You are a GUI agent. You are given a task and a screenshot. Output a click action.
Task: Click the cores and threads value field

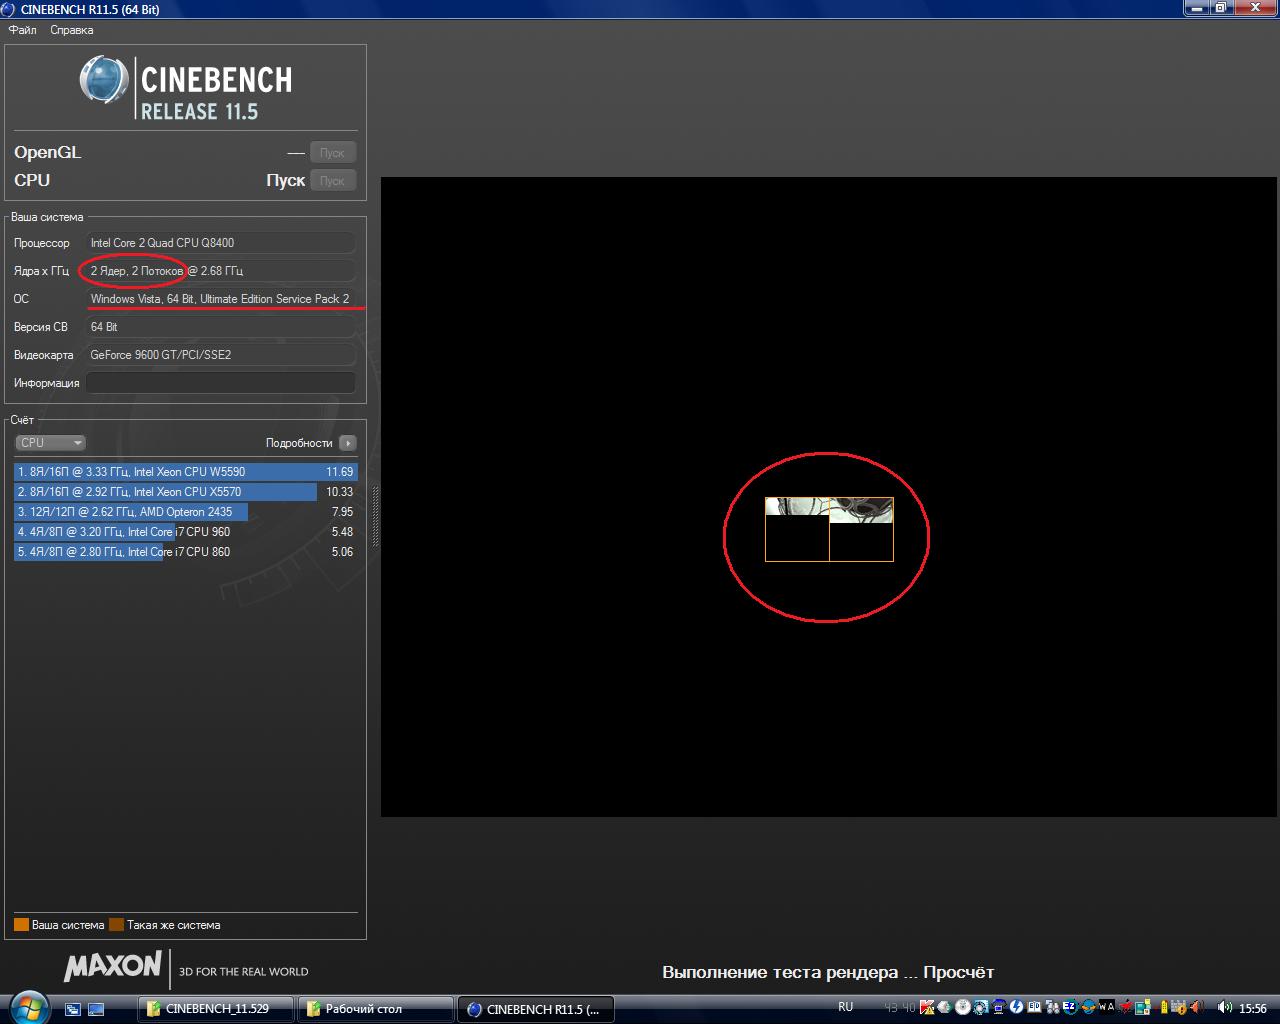click(x=220, y=271)
